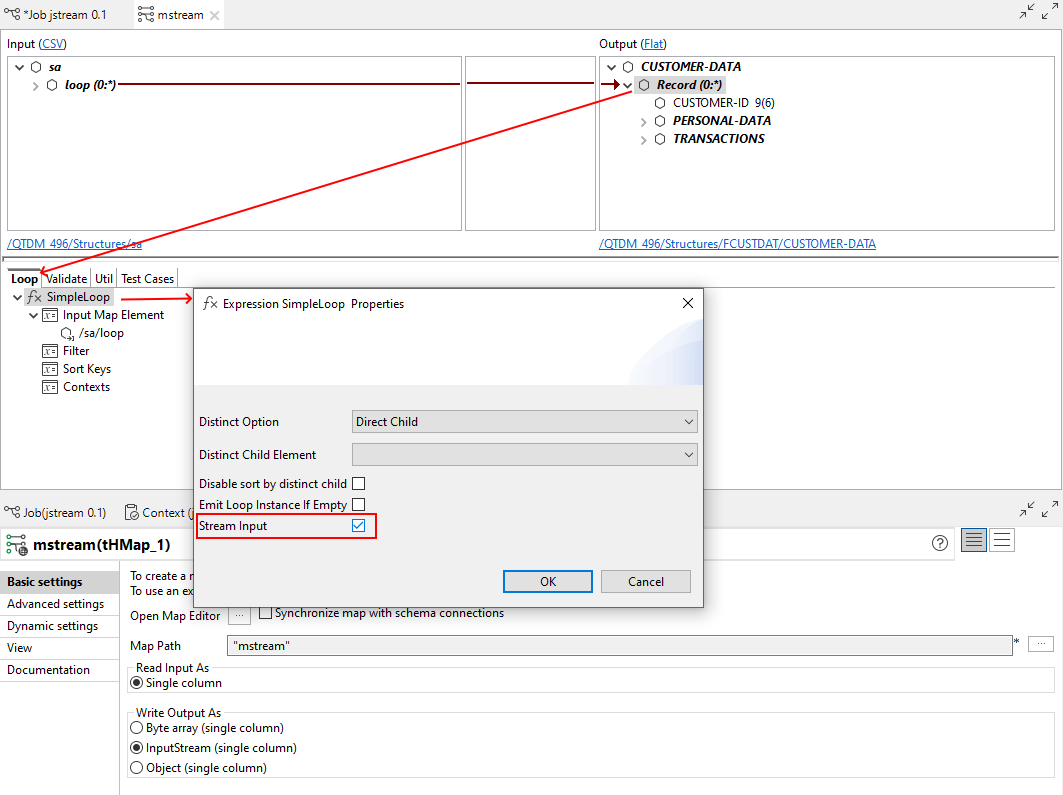The image size is (1063, 795).
Task: Uncheck the Stream Input checkbox
Action: (358, 525)
